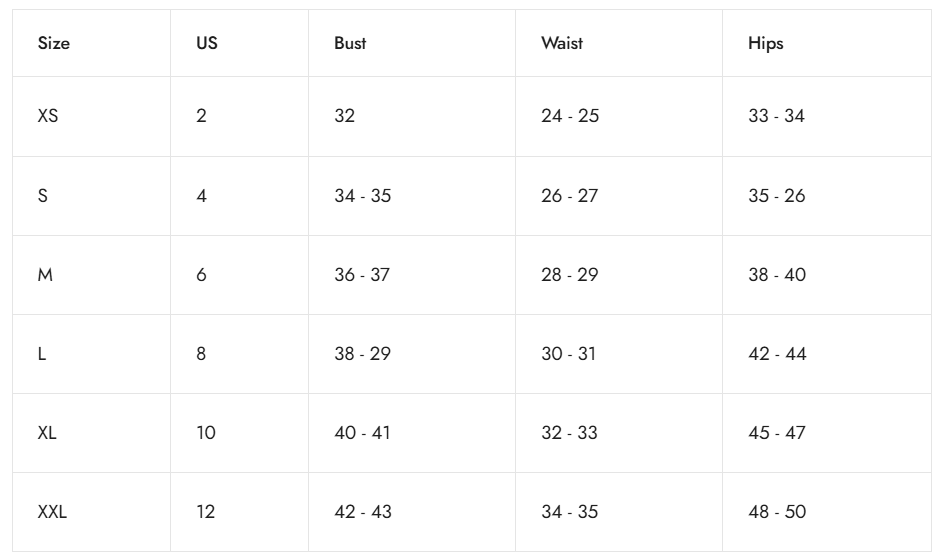Select the Waist column header
The image size is (941, 560).
pyautogui.click(x=562, y=44)
